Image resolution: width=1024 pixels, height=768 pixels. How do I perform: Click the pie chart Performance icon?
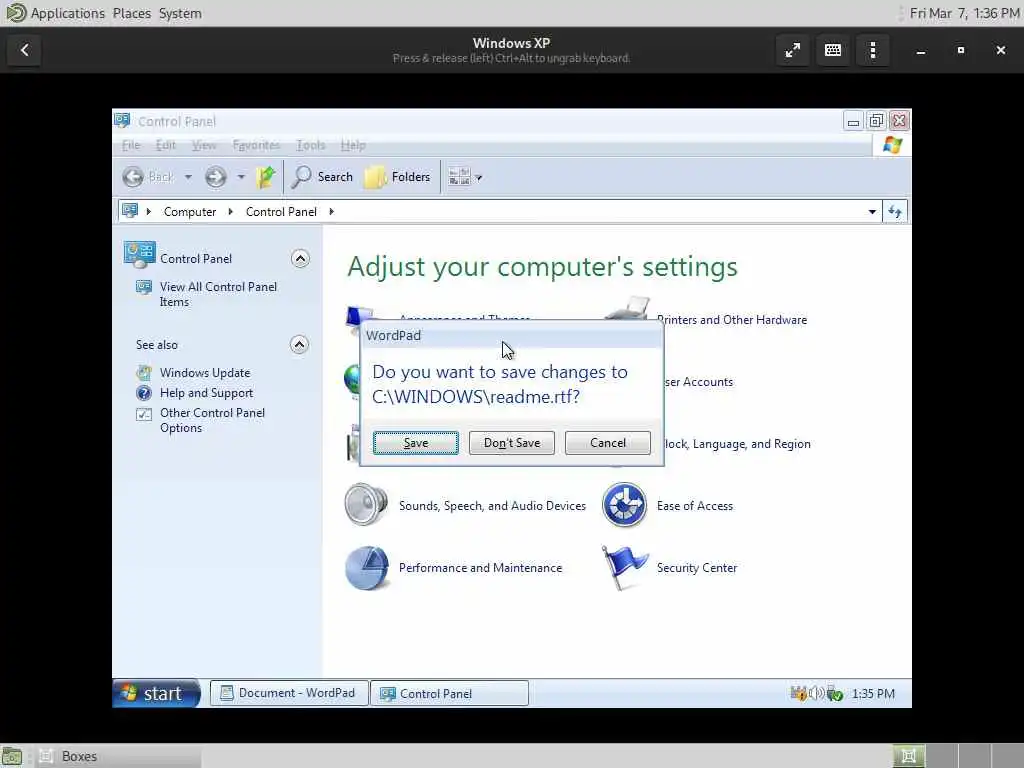pos(366,568)
